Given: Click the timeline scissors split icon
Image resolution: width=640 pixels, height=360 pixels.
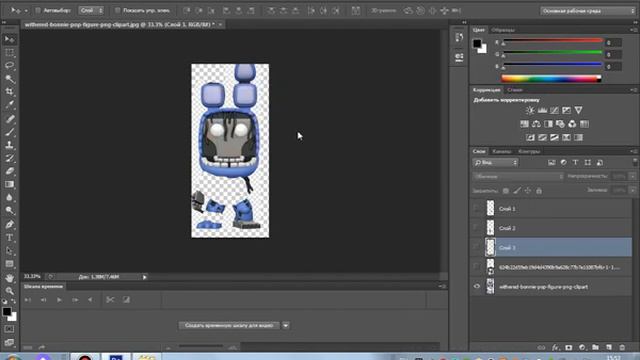Looking at the screenshot, I should (110, 300).
